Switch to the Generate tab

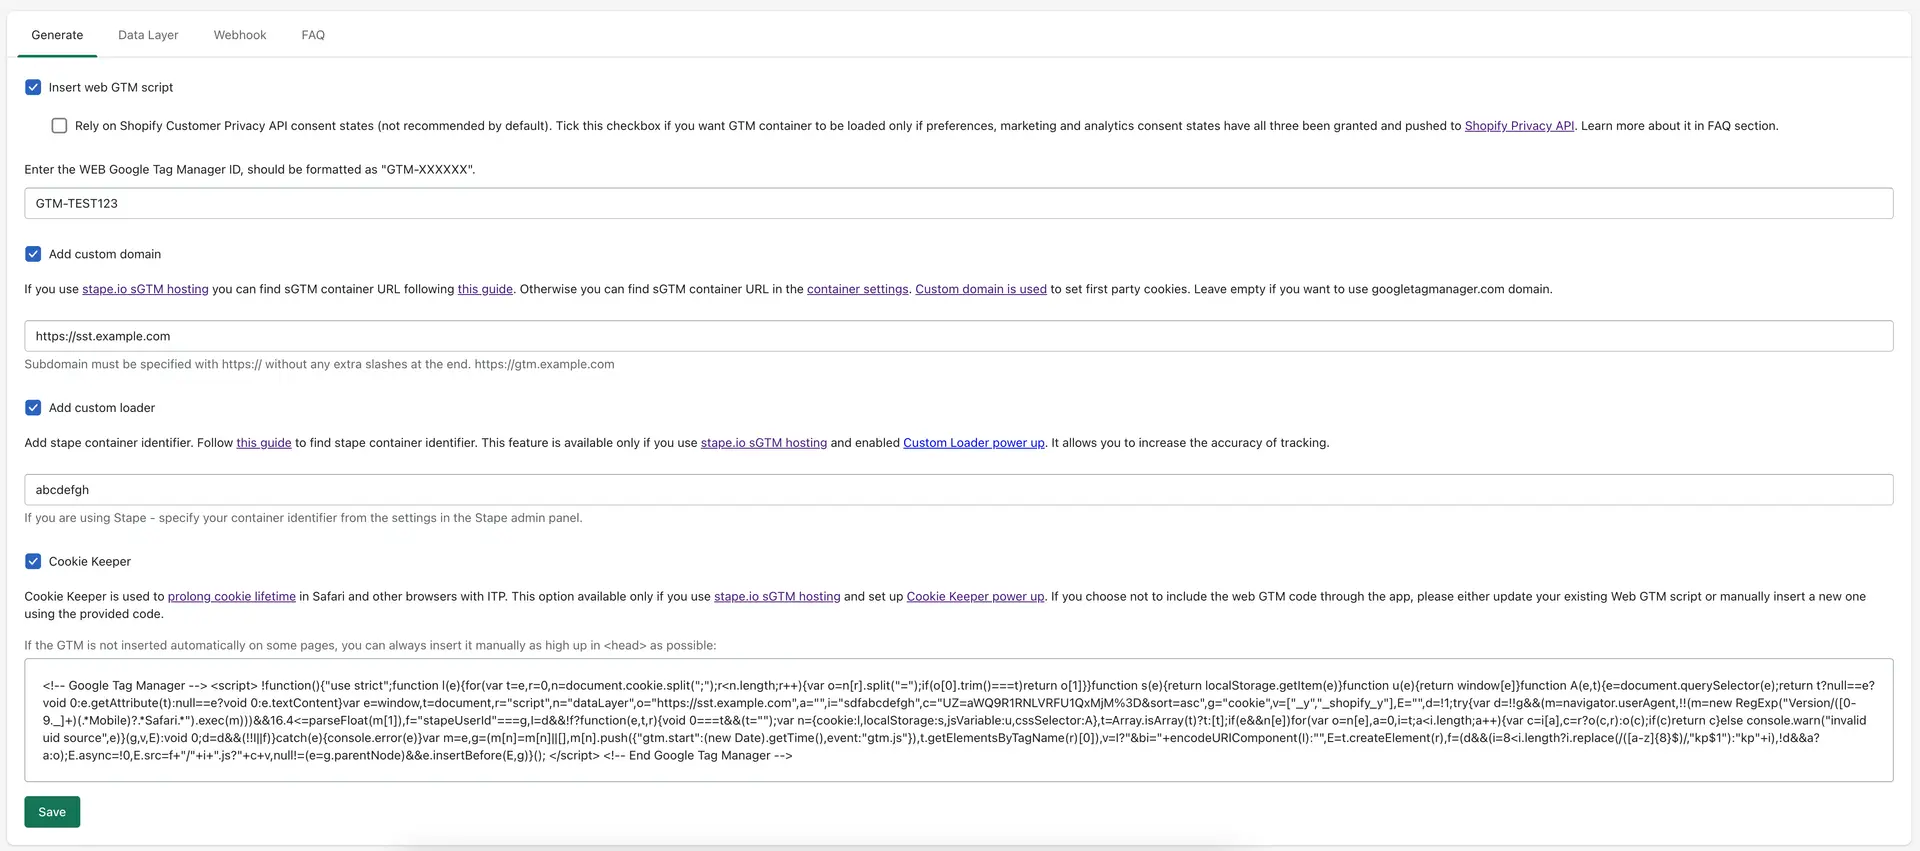pos(57,35)
